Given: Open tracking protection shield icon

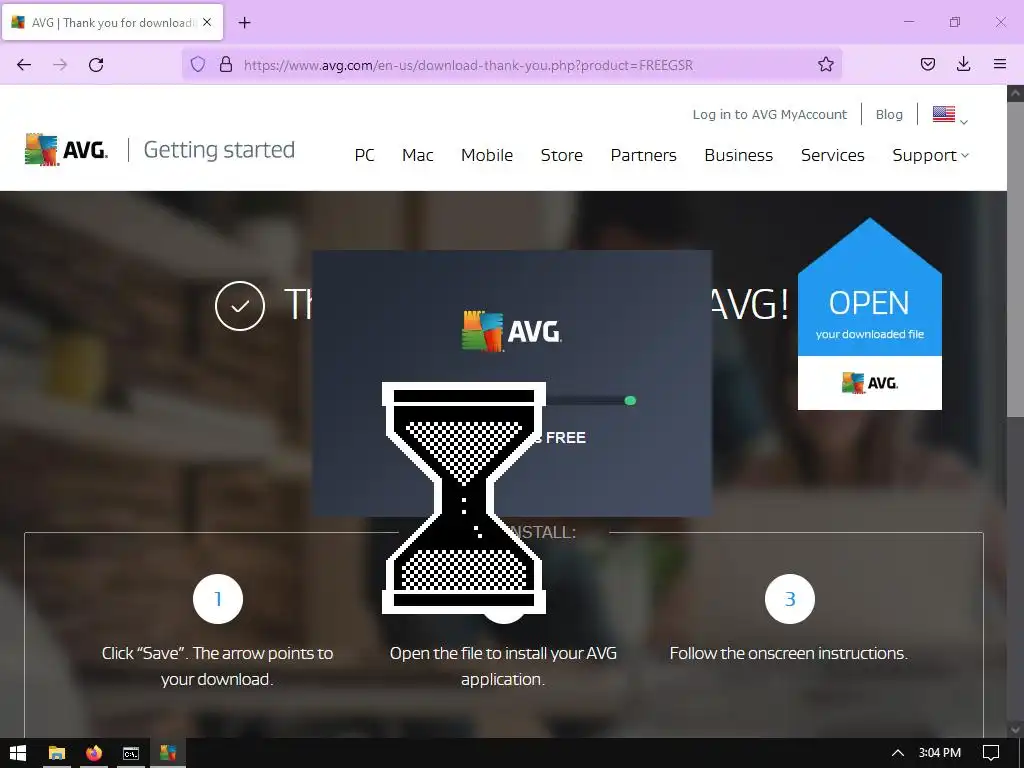Looking at the screenshot, I should (x=198, y=64).
